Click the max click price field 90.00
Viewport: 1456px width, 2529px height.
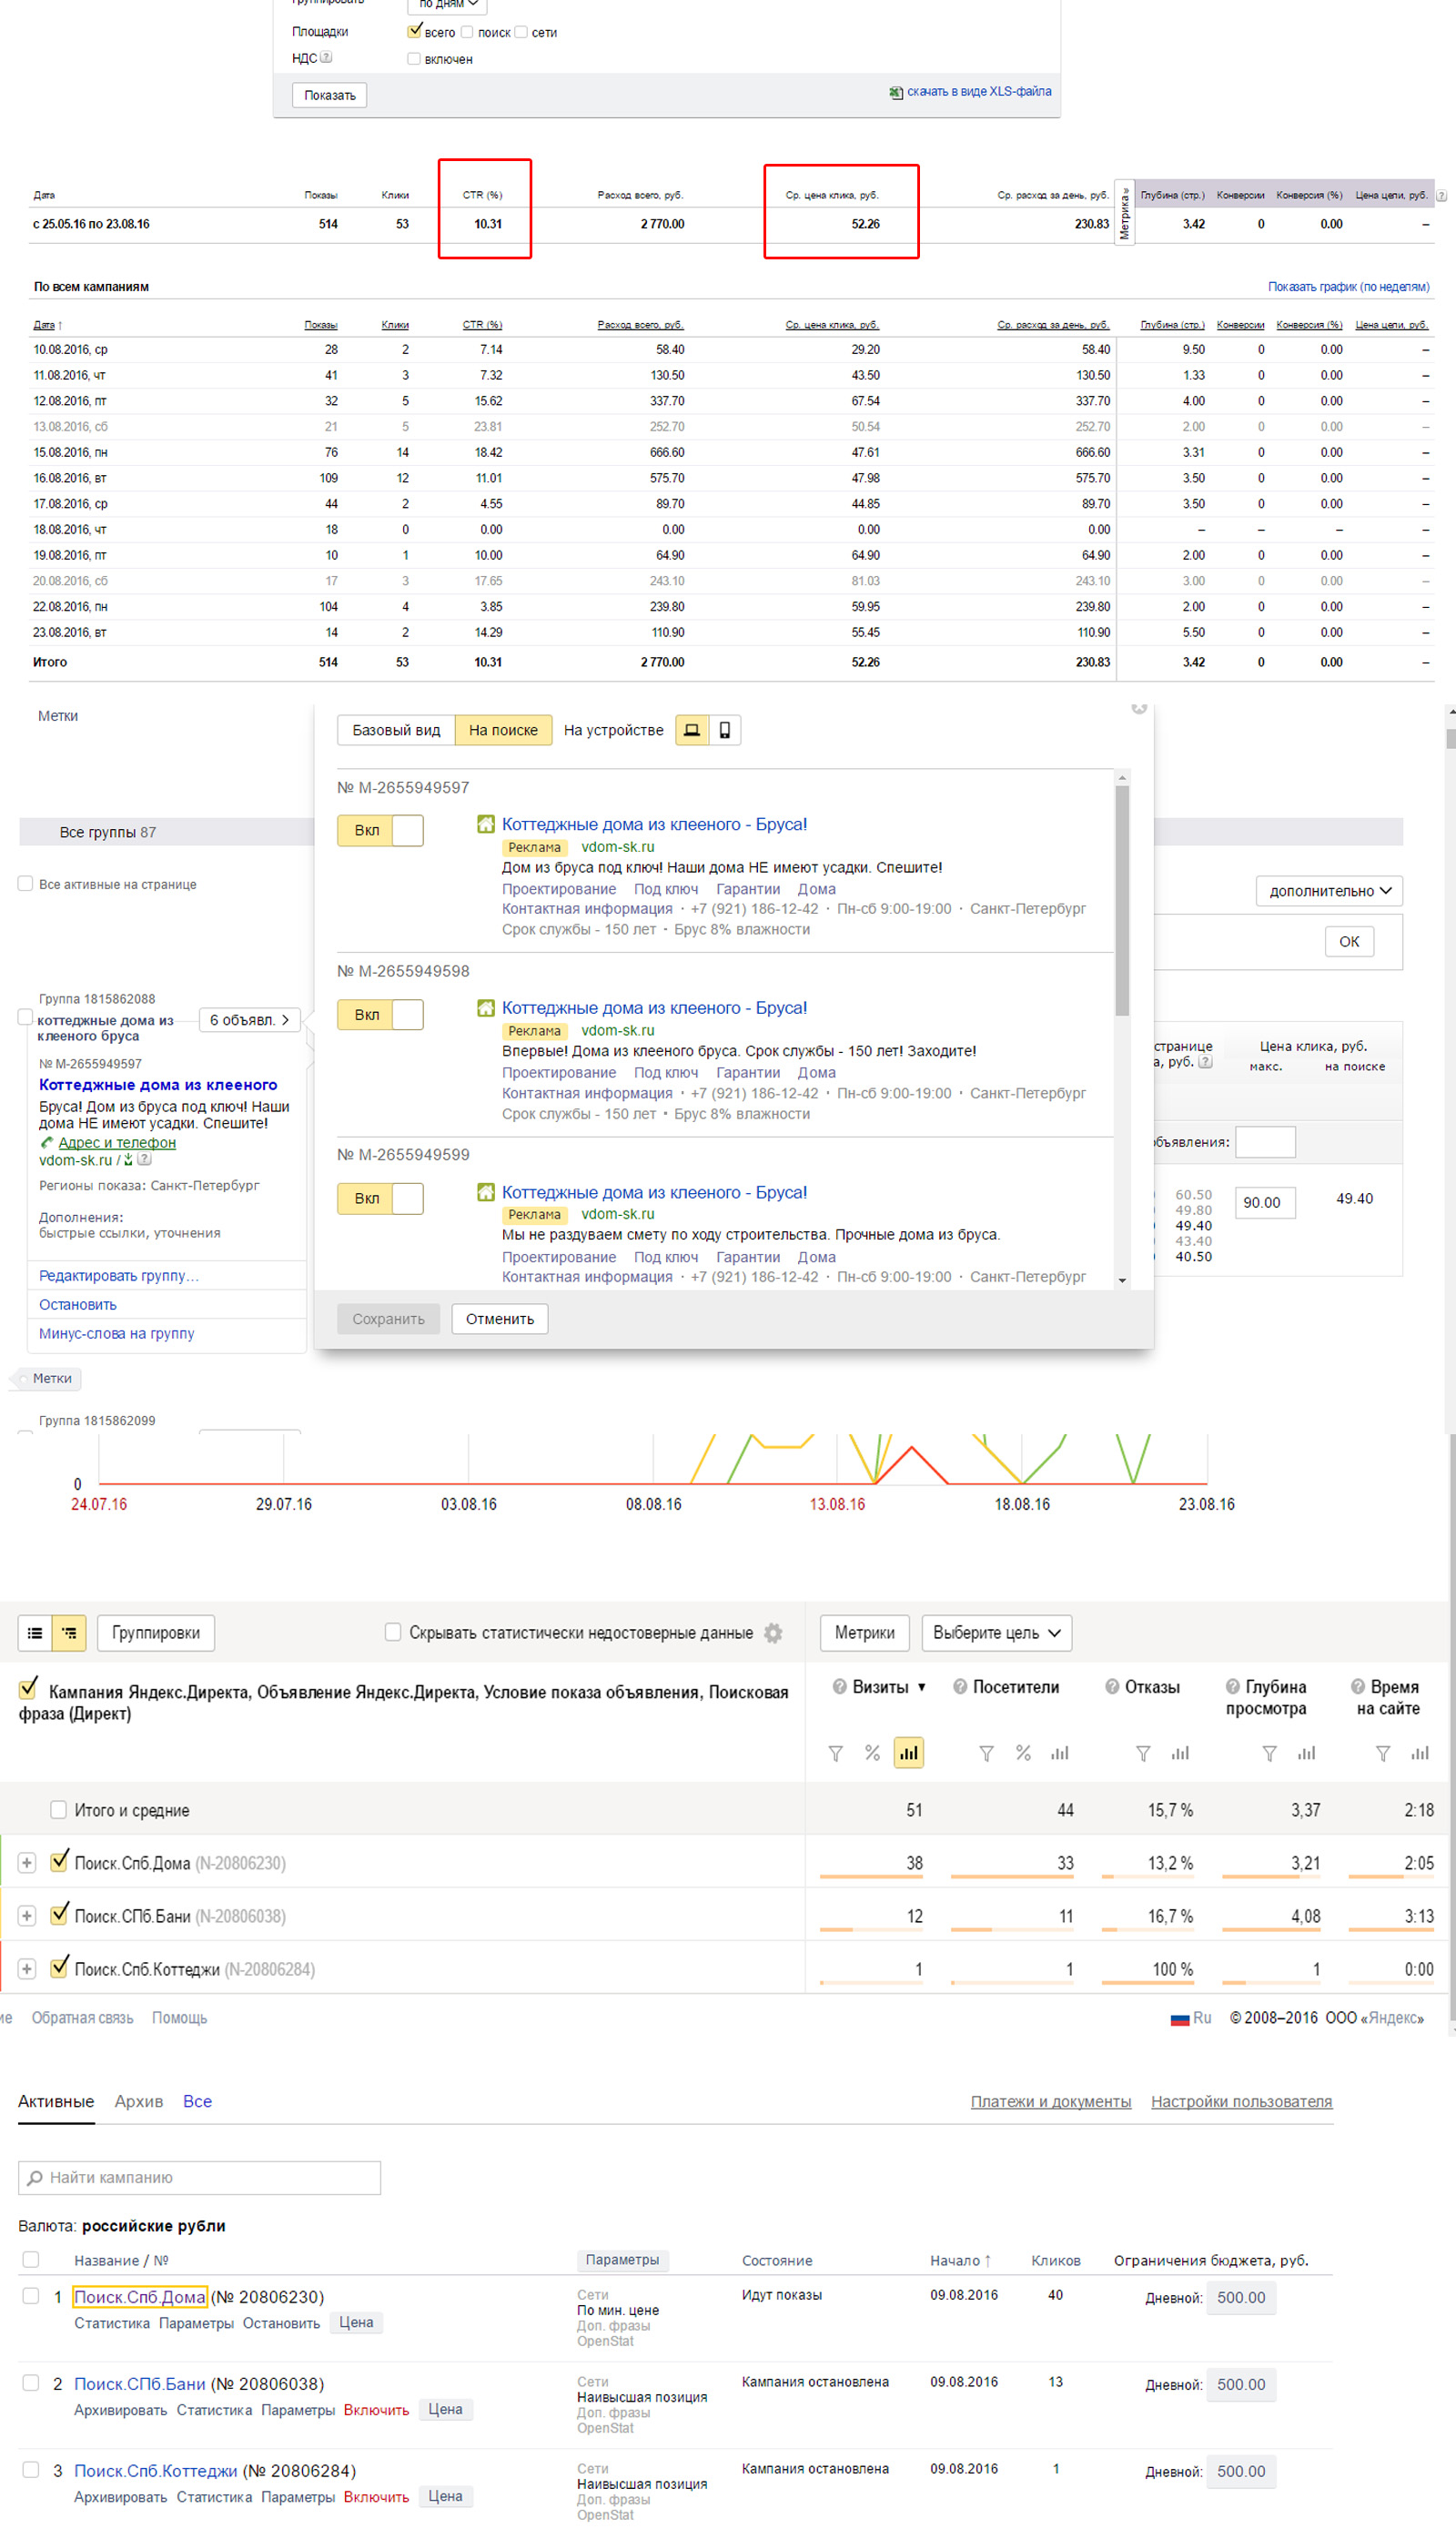click(1265, 1202)
